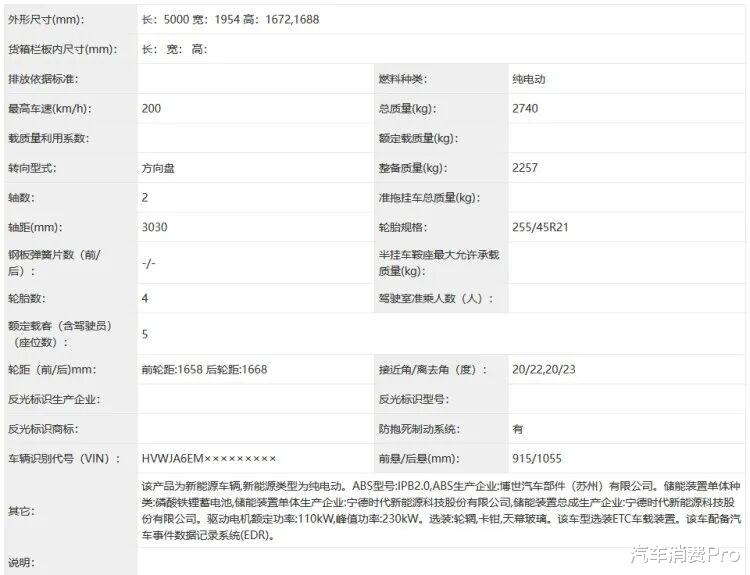Select the 载质量利用系数 label
Screen dimensions: 750x575
tap(49, 138)
